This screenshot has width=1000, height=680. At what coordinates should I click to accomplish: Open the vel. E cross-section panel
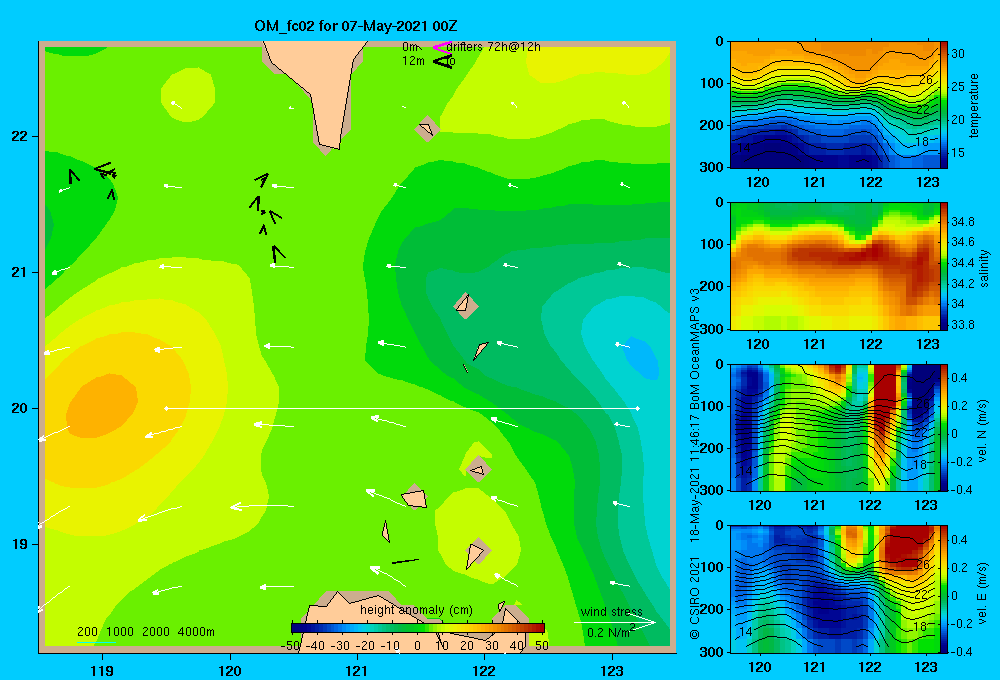tap(835, 589)
